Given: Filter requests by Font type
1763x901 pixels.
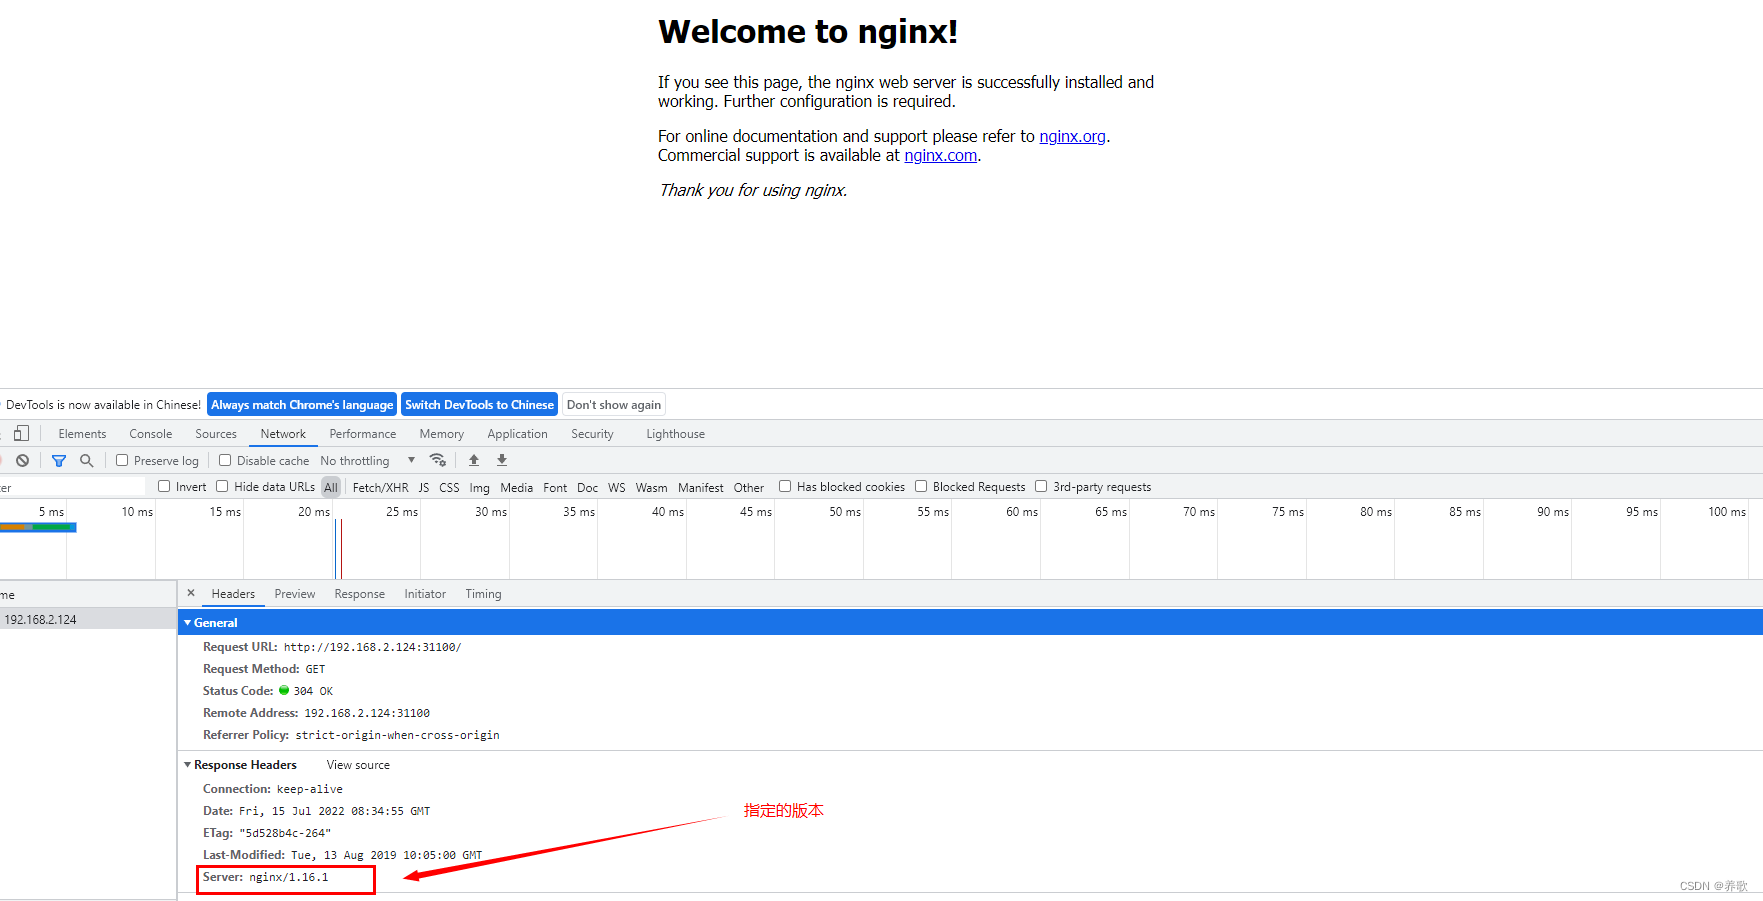Looking at the screenshot, I should coord(555,487).
